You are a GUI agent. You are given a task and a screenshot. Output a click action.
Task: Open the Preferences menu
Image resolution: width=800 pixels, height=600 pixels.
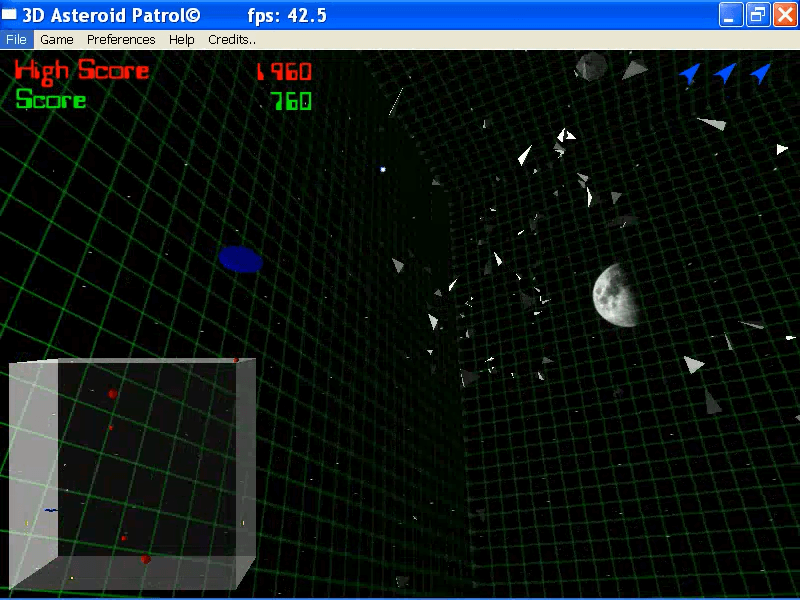121,39
